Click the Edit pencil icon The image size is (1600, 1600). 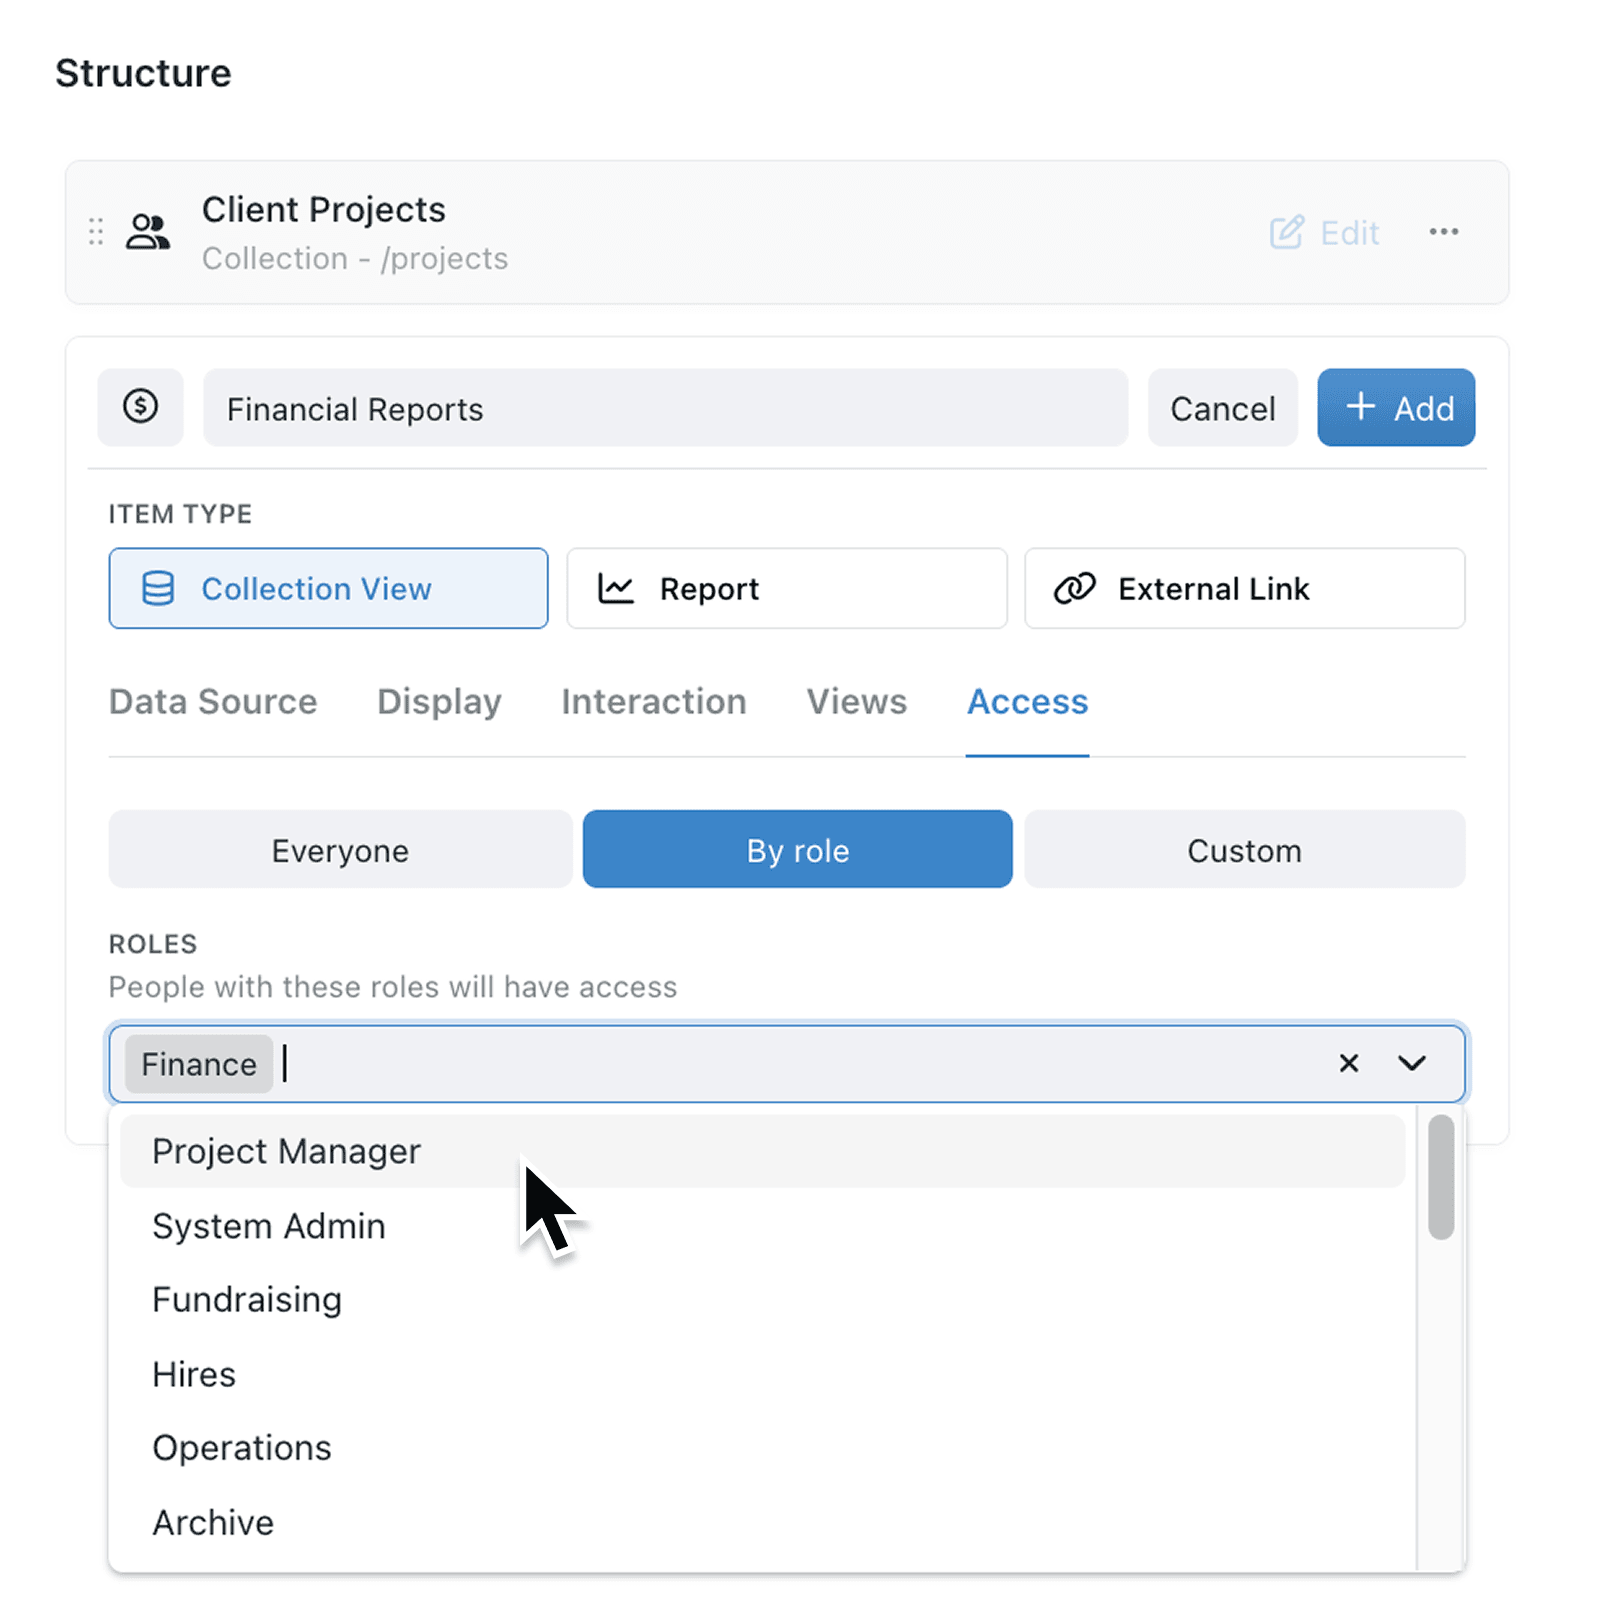click(1288, 232)
